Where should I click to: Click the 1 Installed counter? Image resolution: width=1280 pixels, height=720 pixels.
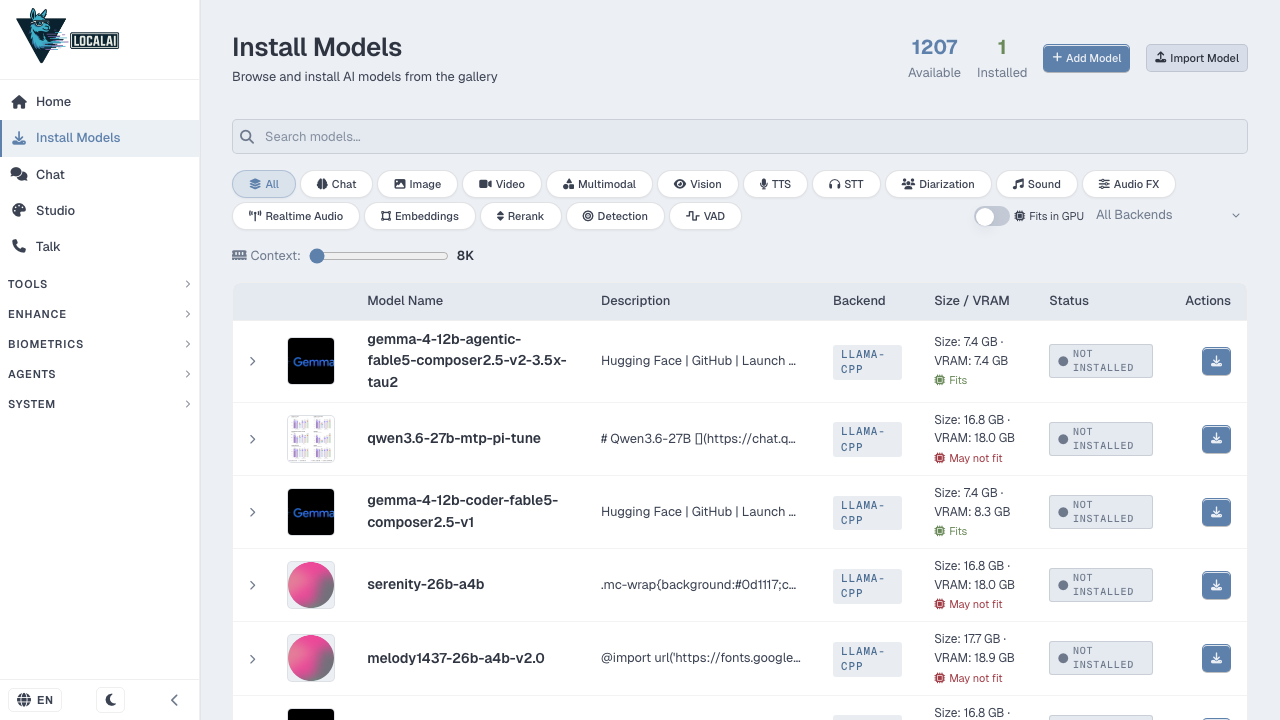tap(1002, 58)
